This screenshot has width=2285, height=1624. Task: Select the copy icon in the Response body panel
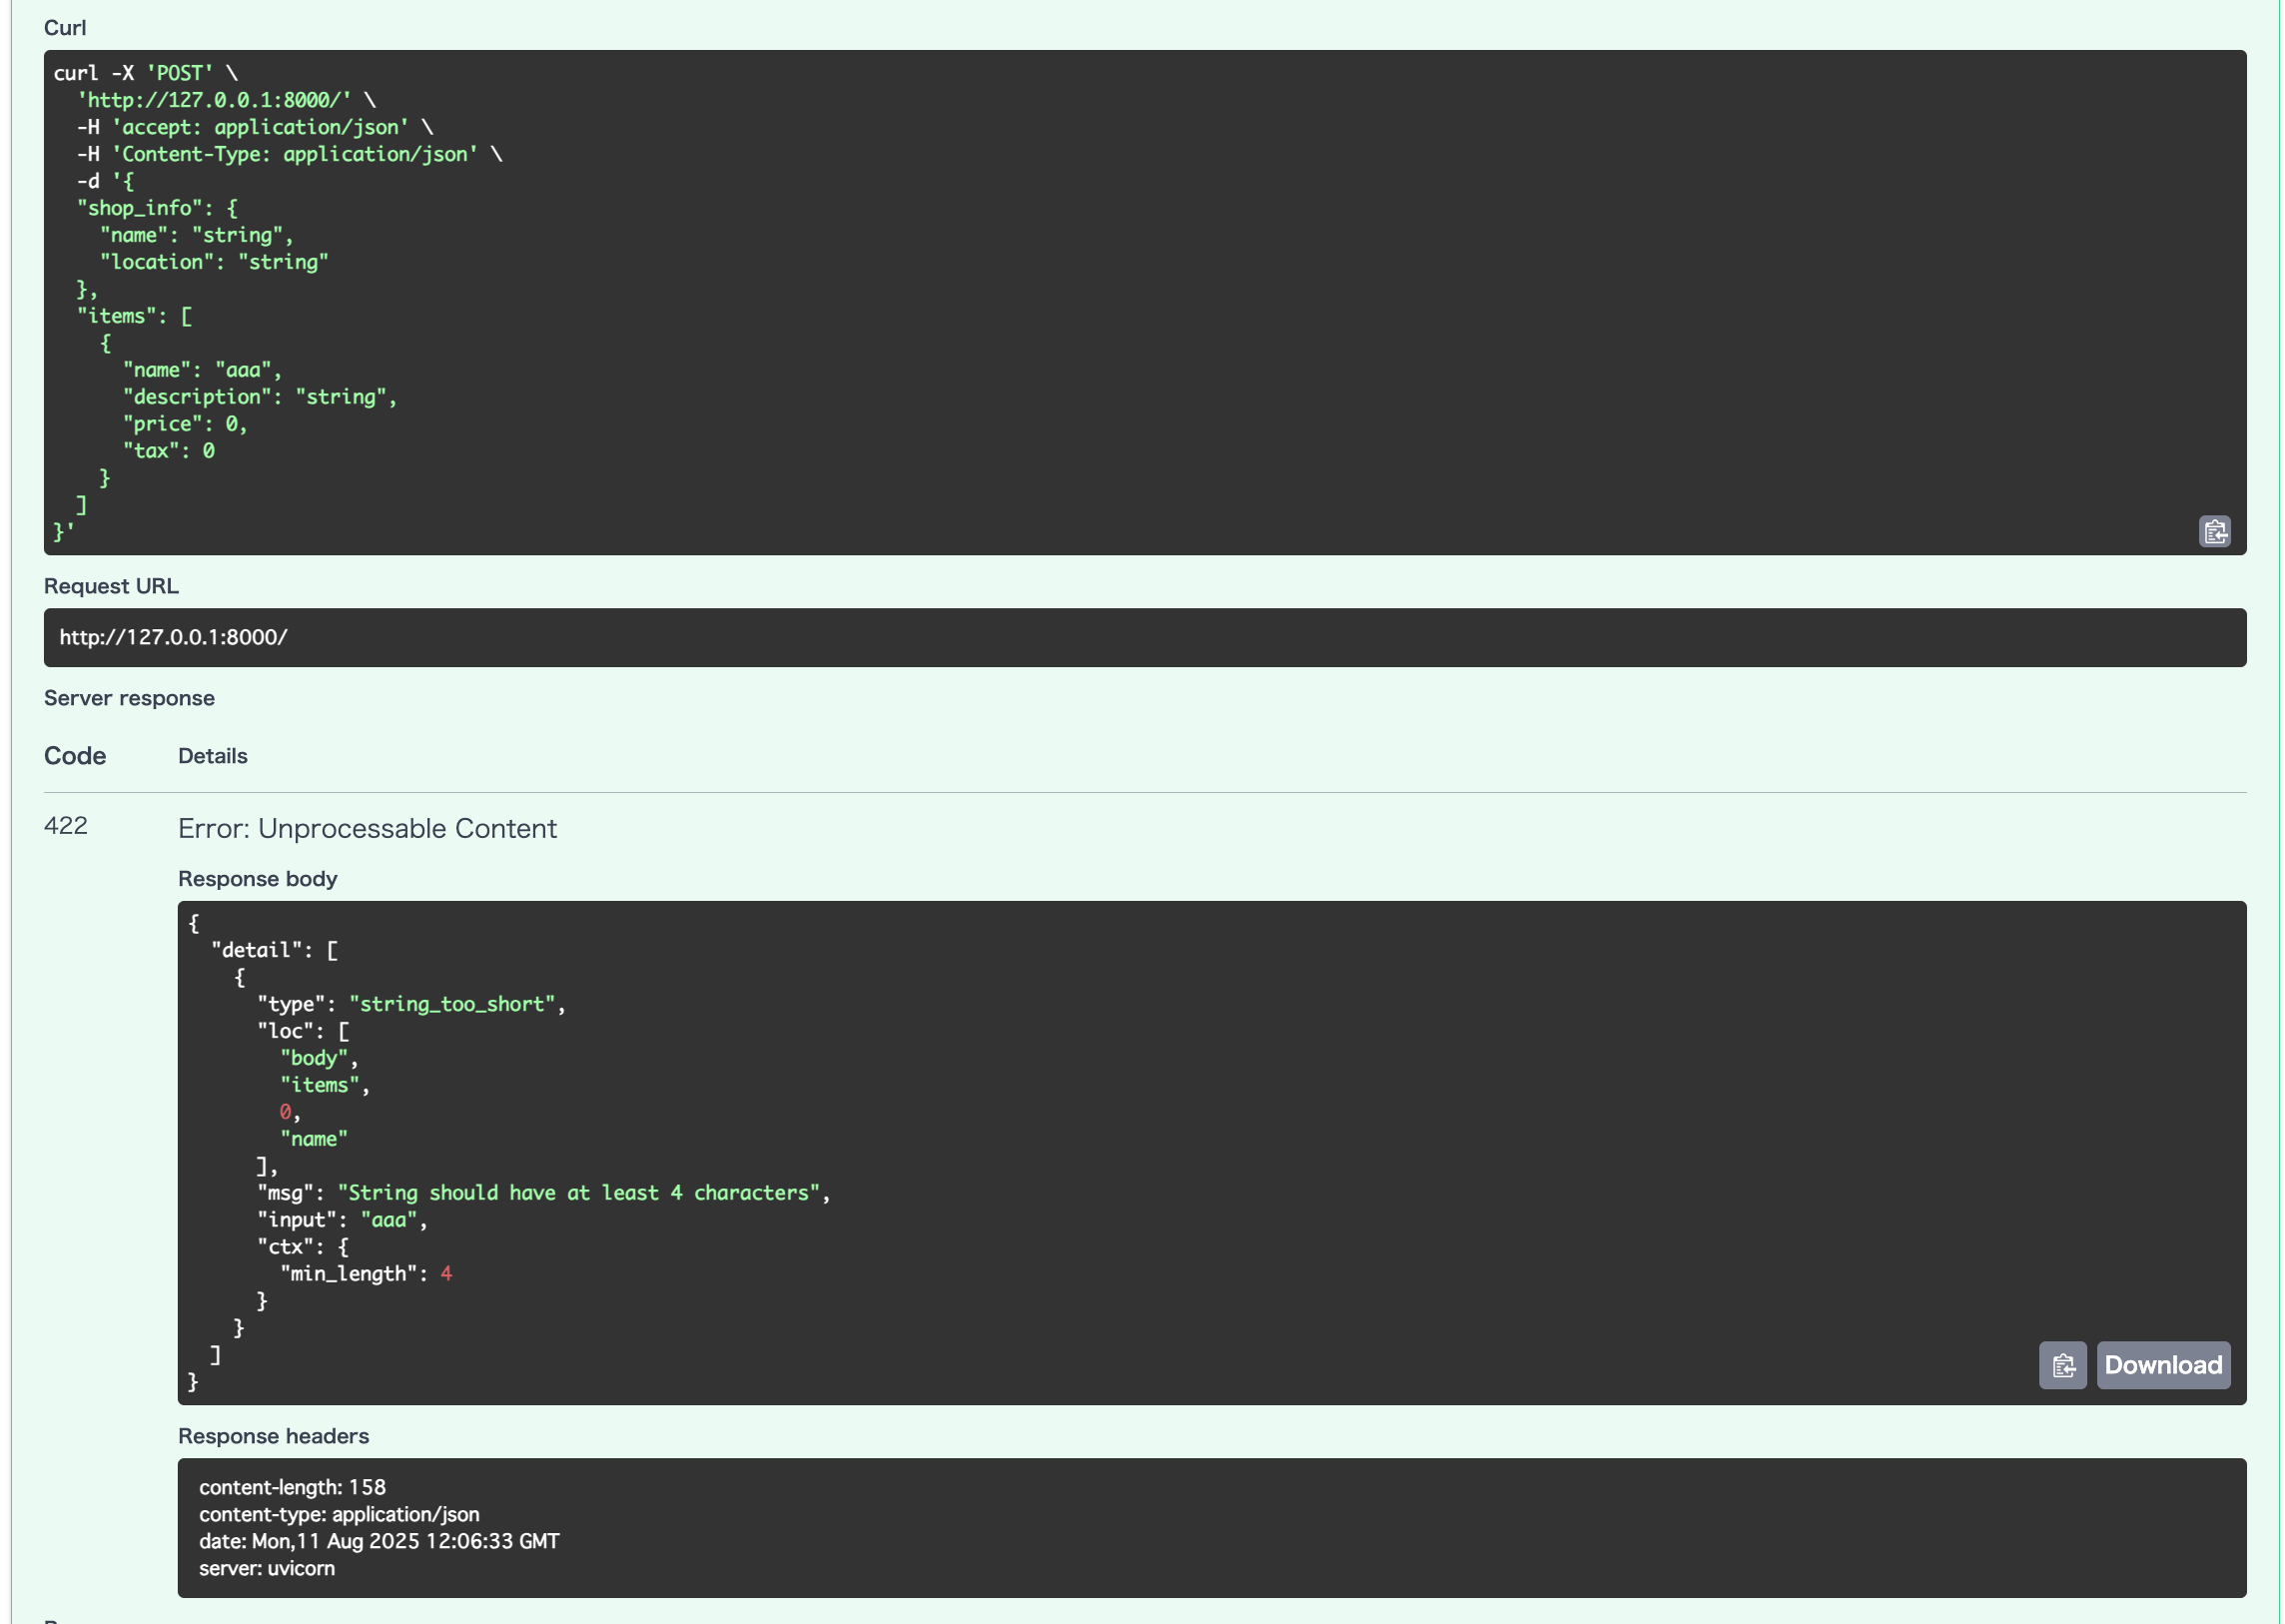pos(2063,1365)
